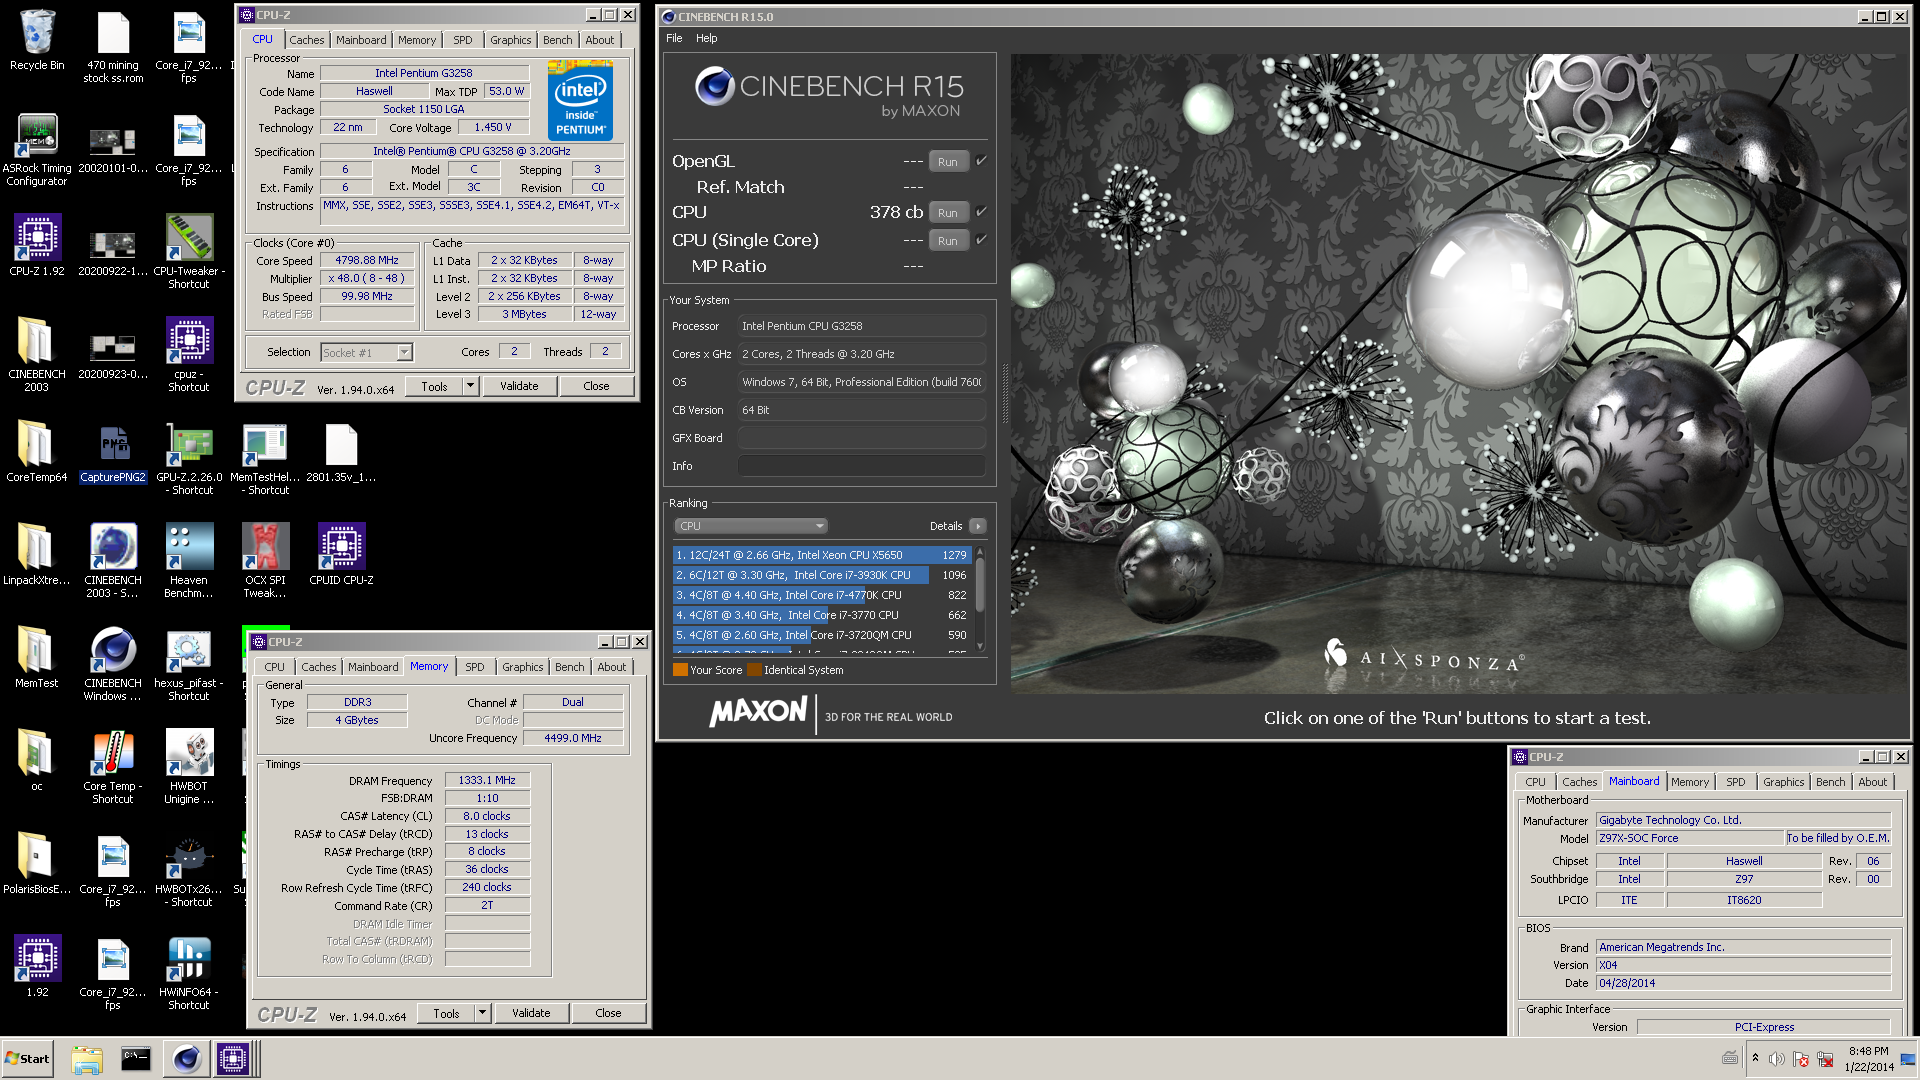
Task: Open MemTestHelper Shortcut icon
Action: [265, 458]
